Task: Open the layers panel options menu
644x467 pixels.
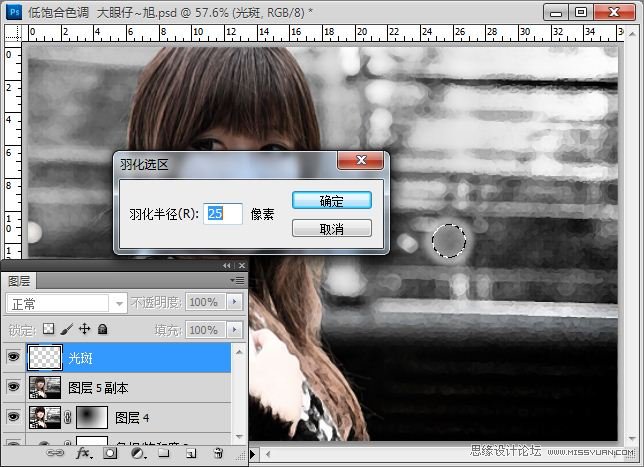Action: pyautogui.click(x=237, y=281)
